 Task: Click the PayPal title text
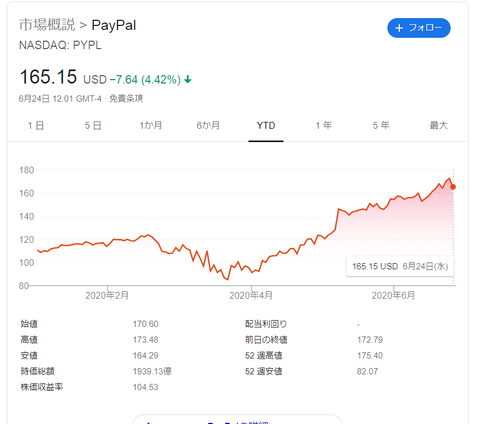(x=114, y=26)
